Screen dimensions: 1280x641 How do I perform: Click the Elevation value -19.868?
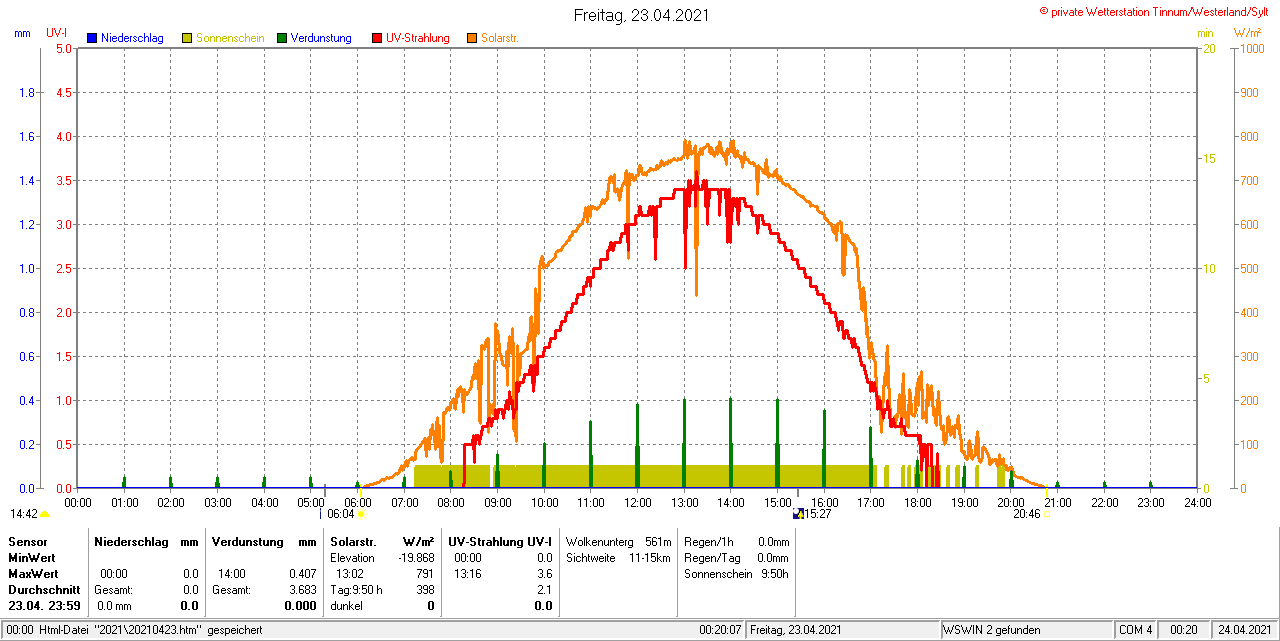(416, 557)
